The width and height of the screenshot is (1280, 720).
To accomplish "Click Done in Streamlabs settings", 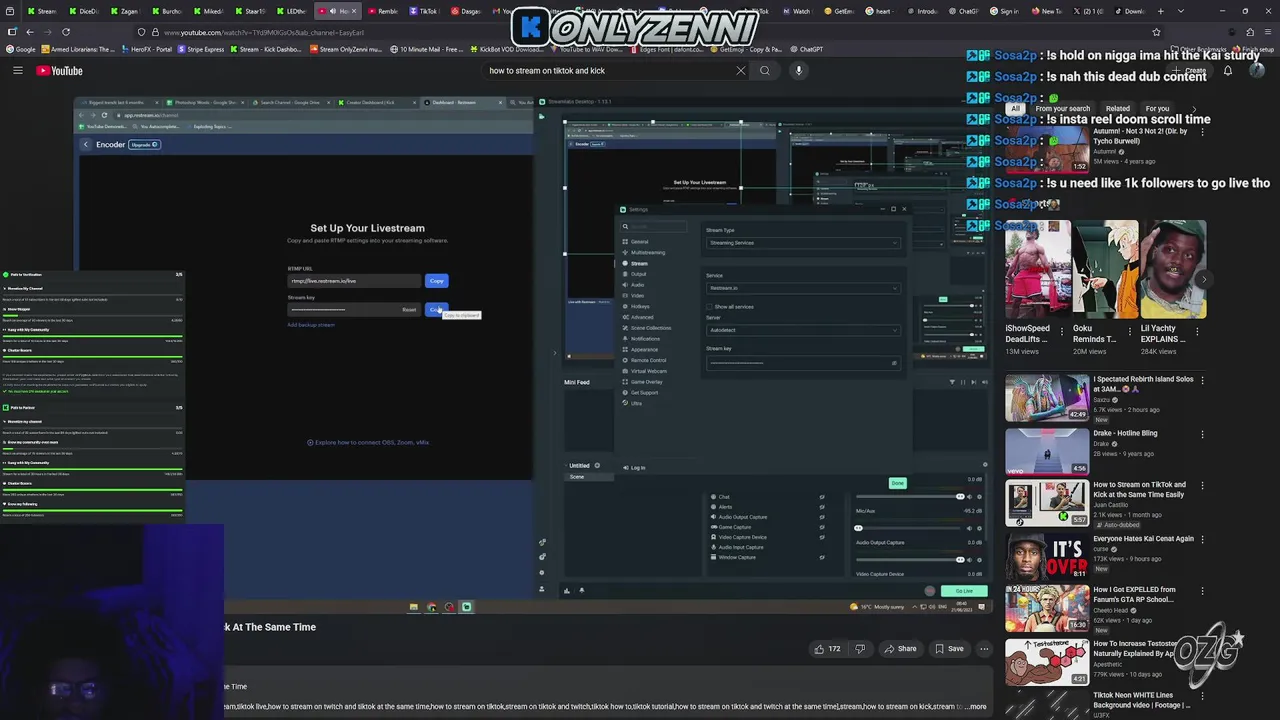I will [897, 483].
